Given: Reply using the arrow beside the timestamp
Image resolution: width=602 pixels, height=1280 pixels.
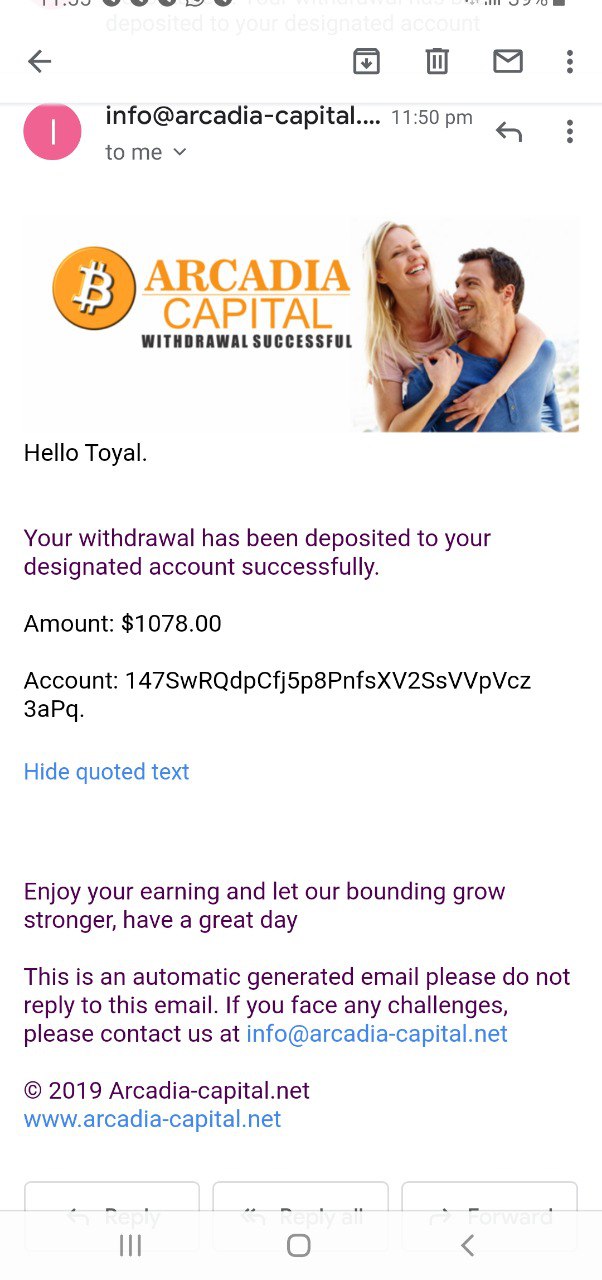Looking at the screenshot, I should (509, 132).
